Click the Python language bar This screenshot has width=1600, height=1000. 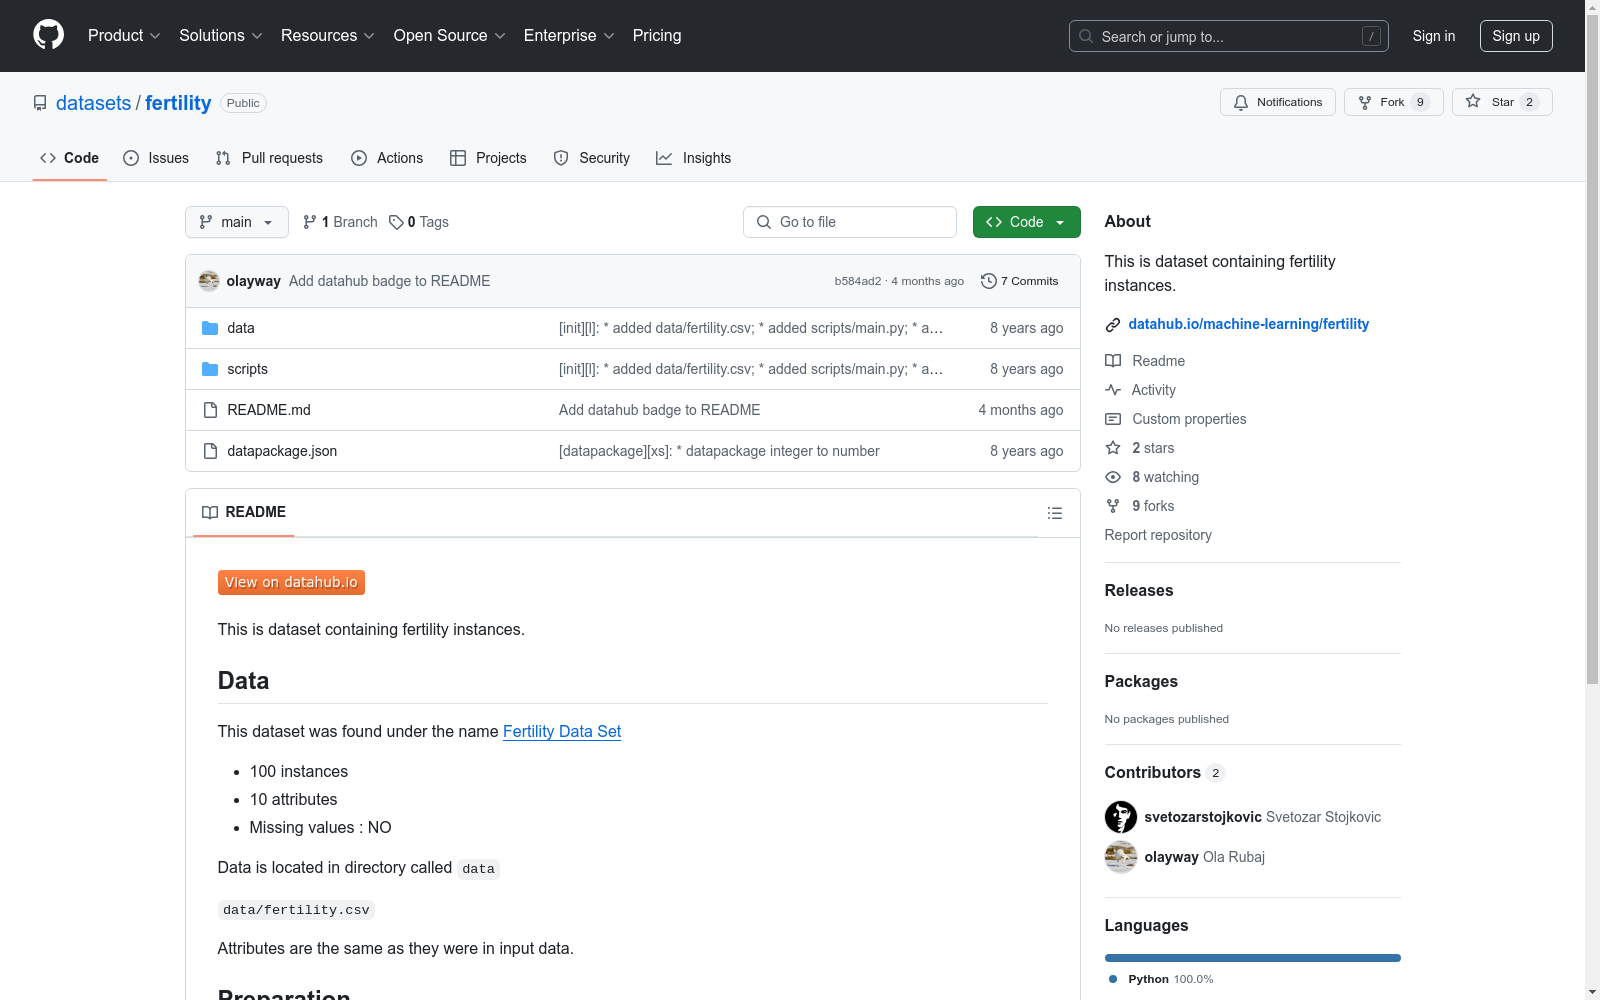[1253, 958]
